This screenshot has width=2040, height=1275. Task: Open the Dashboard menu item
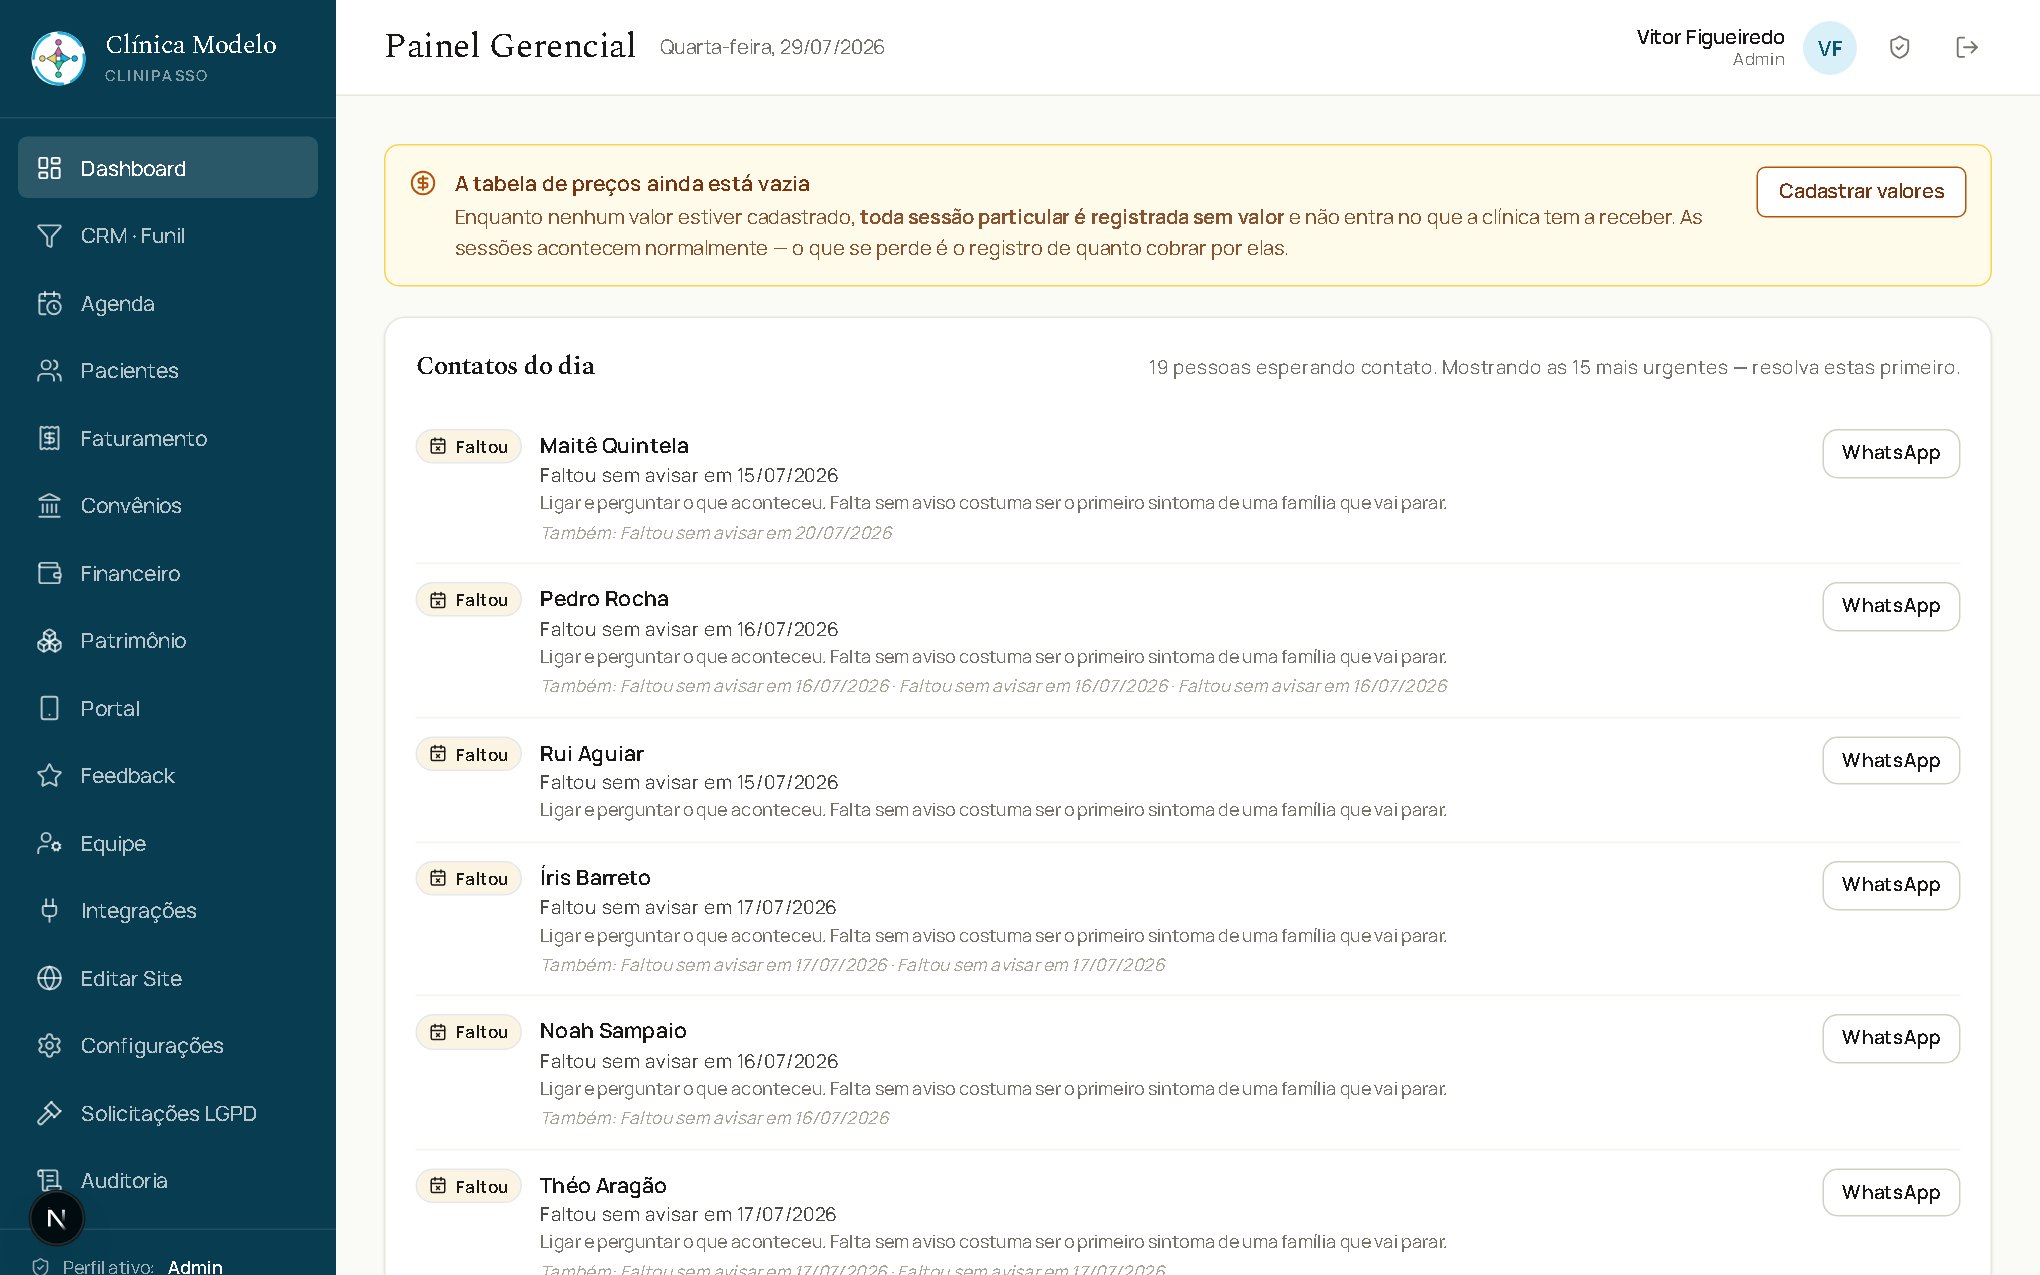pos(168,168)
